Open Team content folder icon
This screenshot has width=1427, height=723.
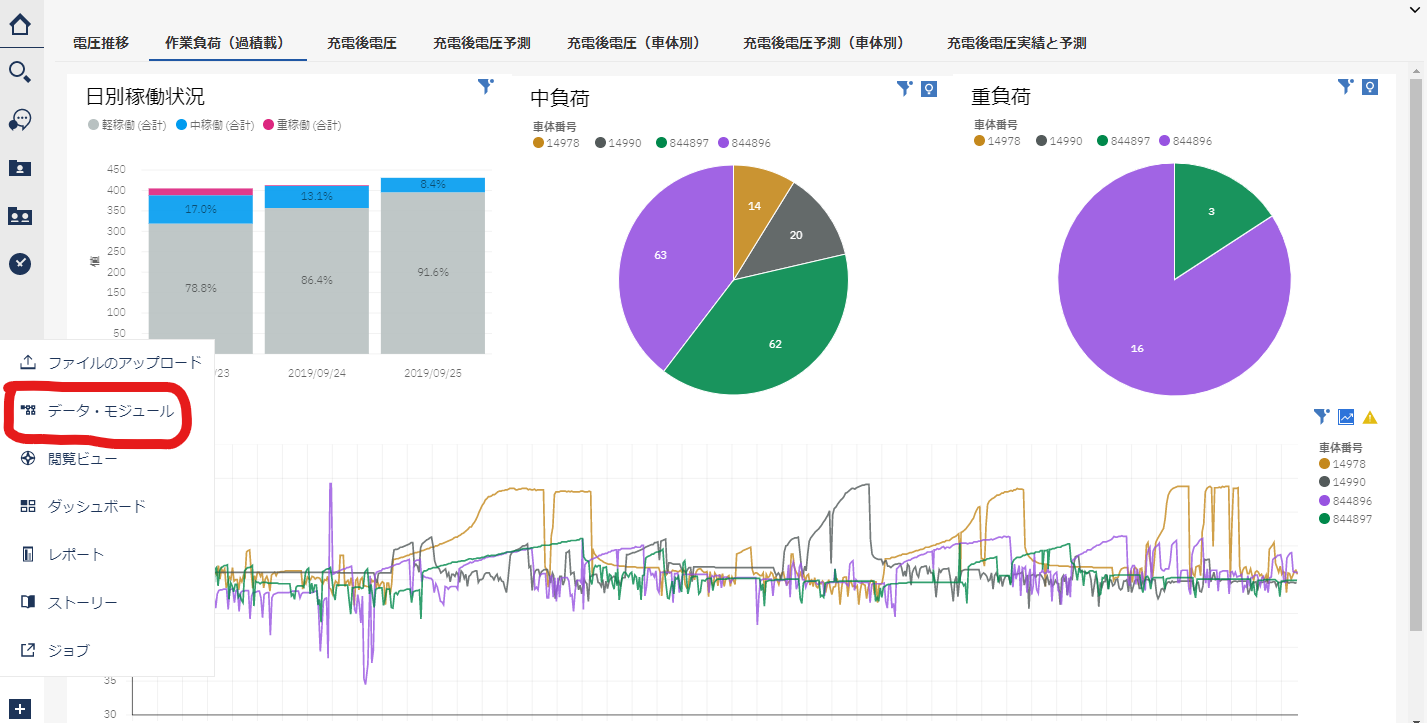click(20, 216)
